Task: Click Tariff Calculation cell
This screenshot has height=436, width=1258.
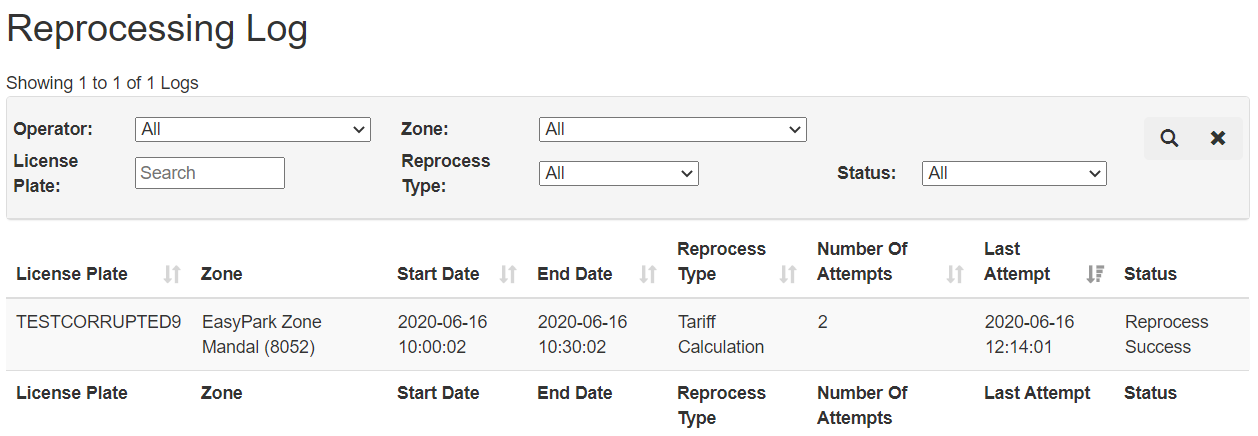Action: point(721,335)
